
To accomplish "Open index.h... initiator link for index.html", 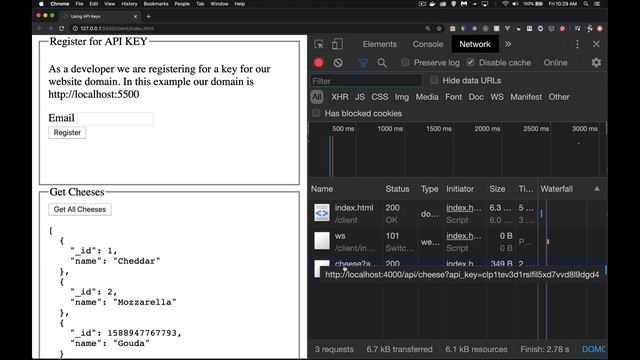I will click(x=464, y=208).
